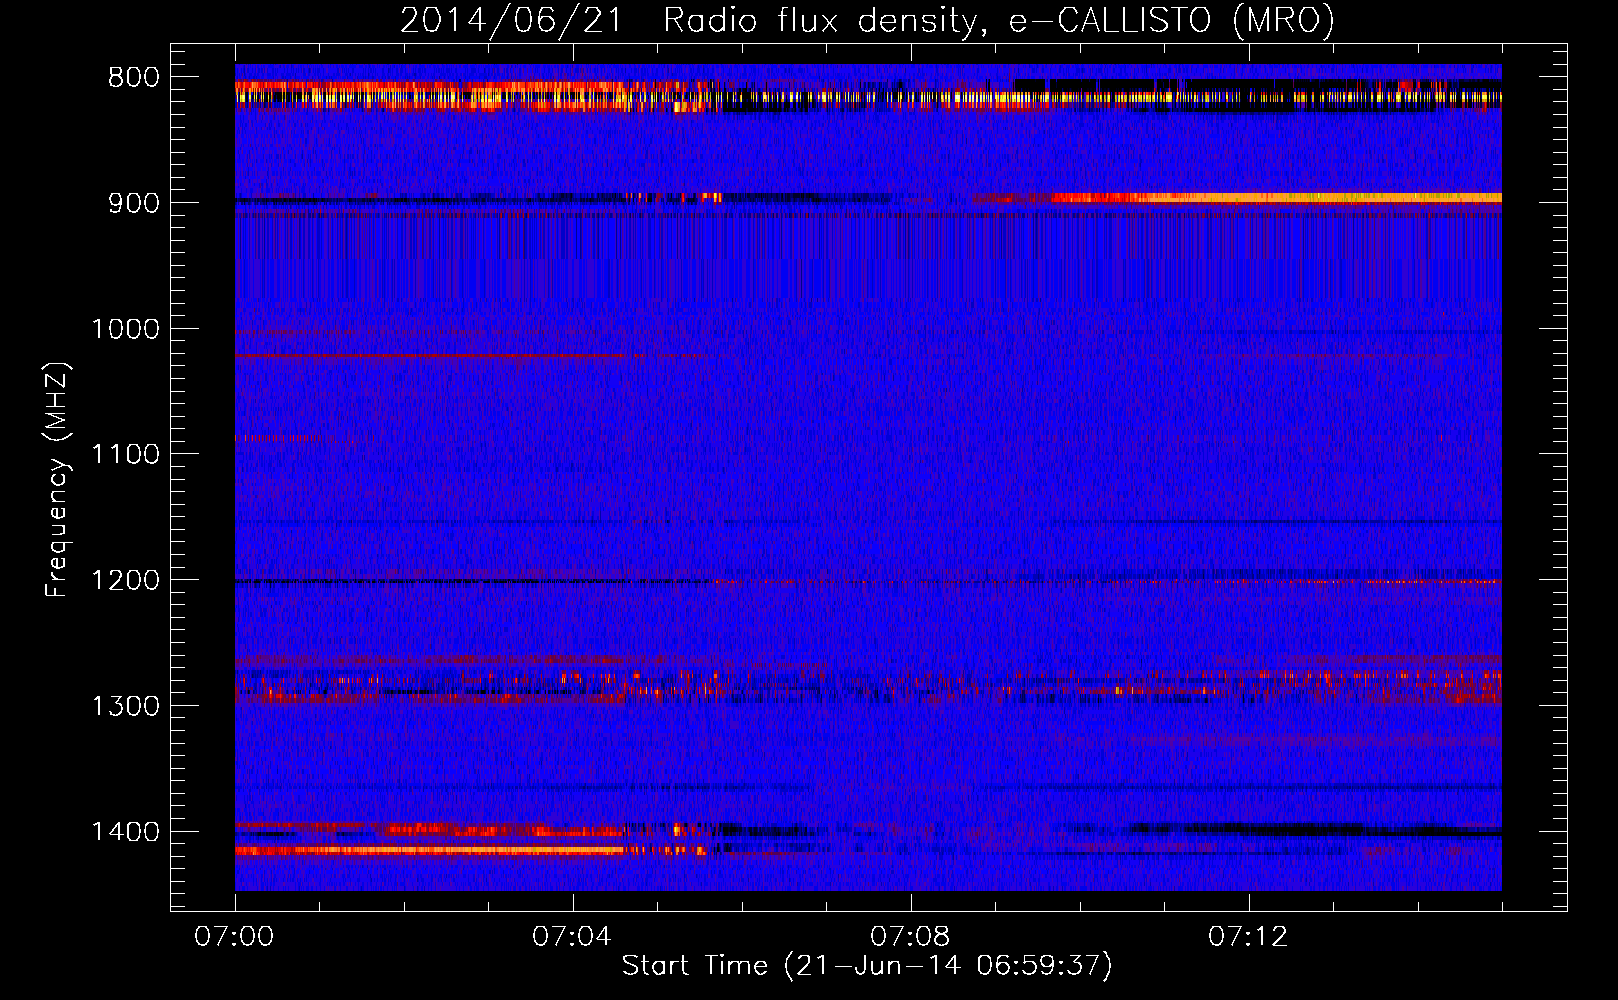Click the 1200 frequency tick label
1618x1000 pixels.
[126, 580]
